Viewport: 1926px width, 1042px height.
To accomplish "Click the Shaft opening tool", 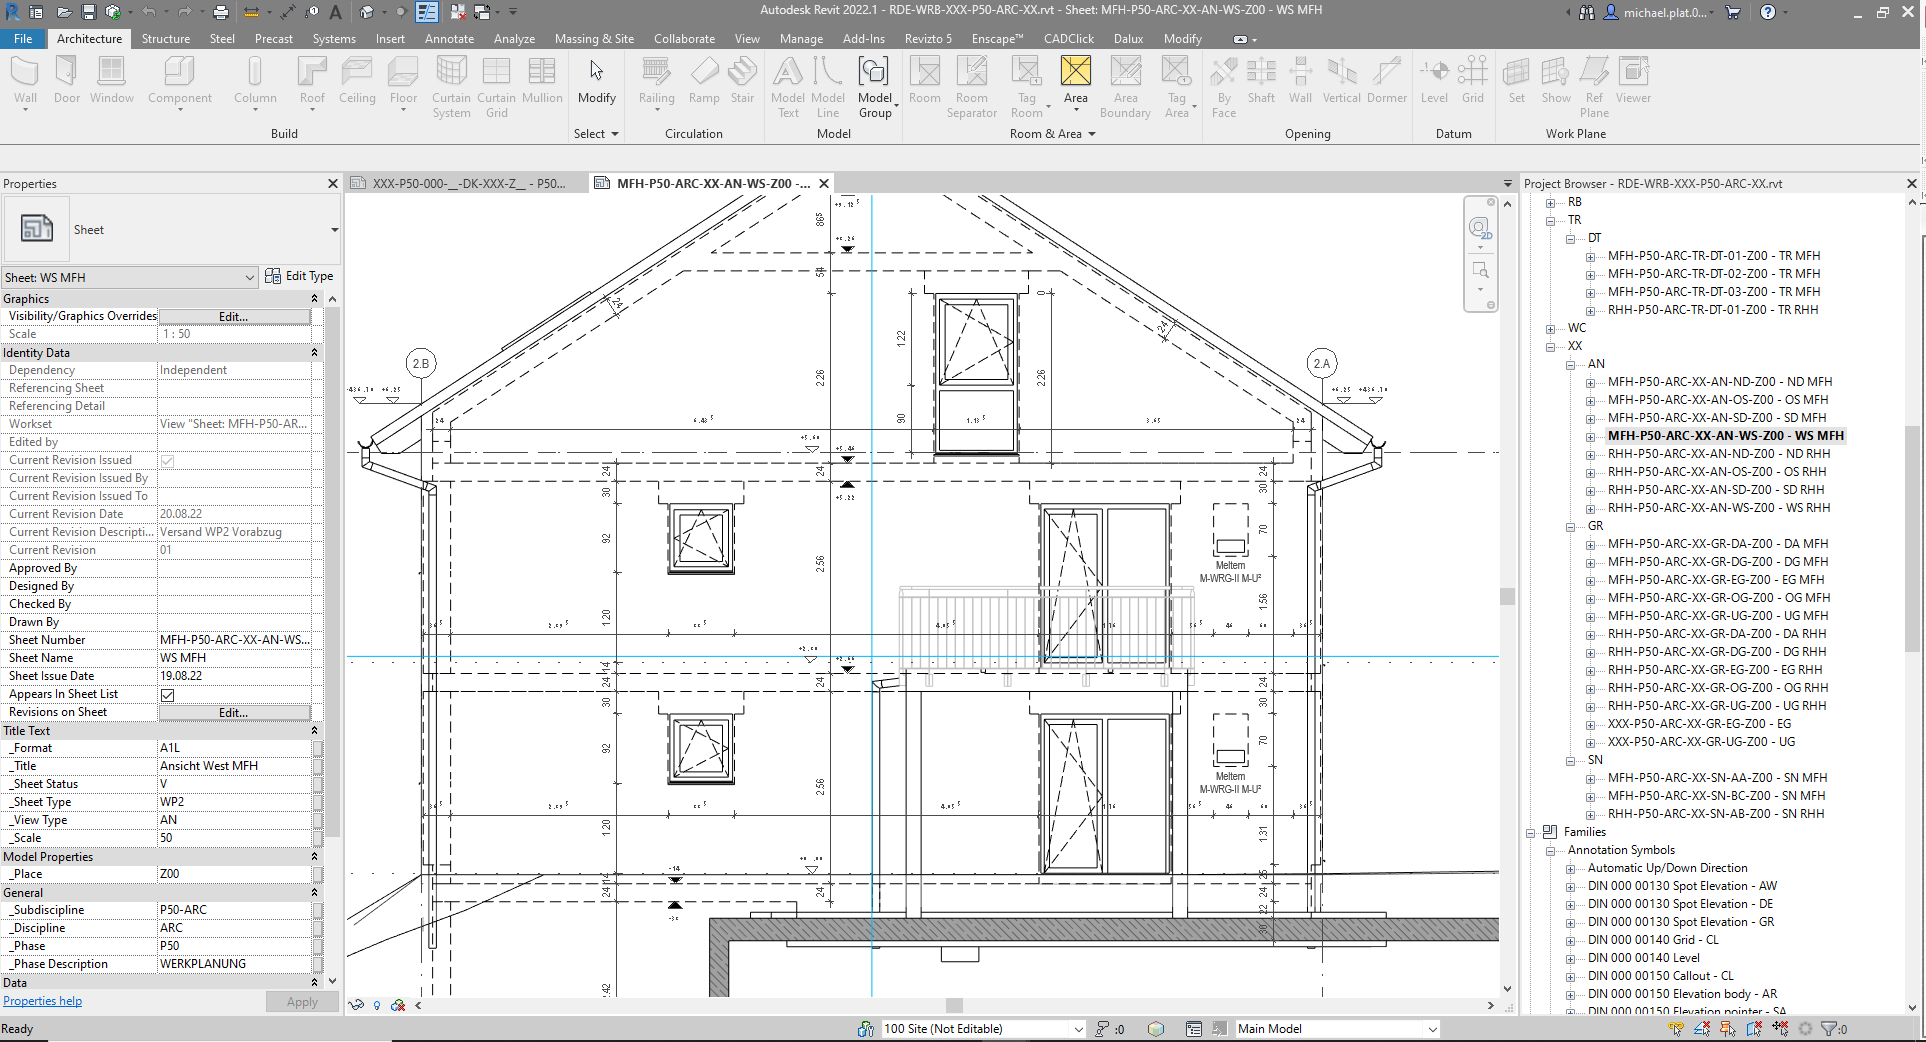I will coord(1260,80).
